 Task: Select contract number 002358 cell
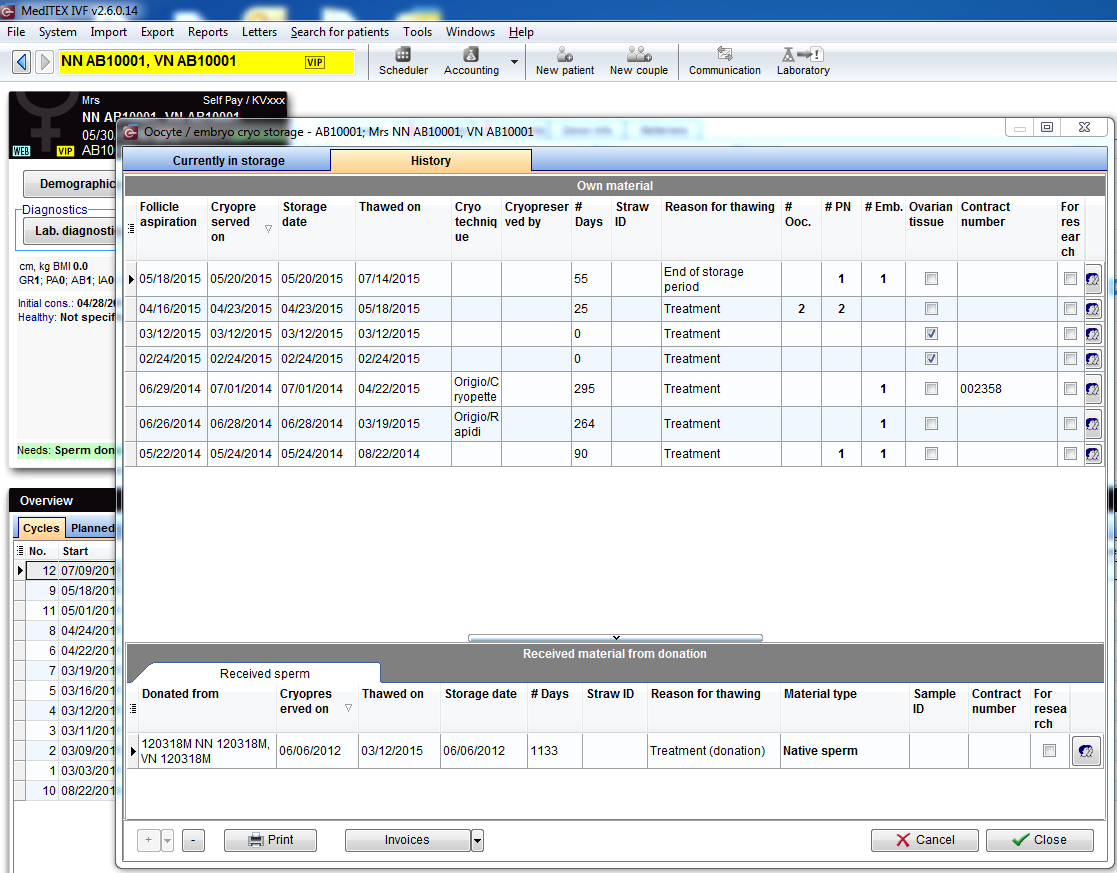click(x=1007, y=389)
